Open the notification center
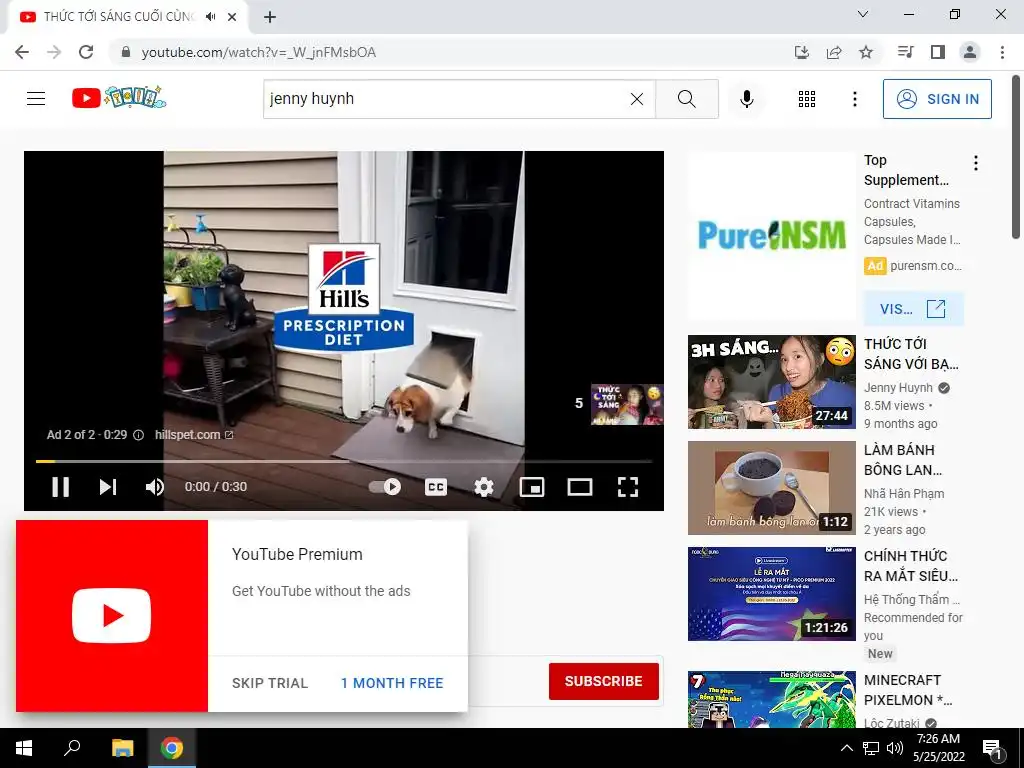1024x768 pixels. click(x=993, y=748)
